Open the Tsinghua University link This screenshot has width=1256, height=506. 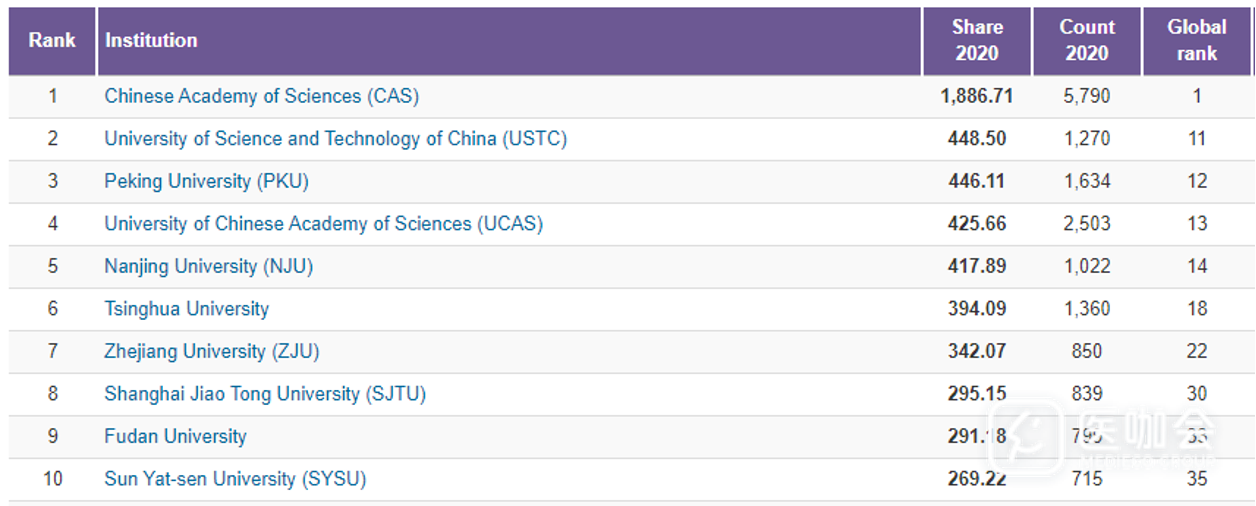click(x=186, y=309)
